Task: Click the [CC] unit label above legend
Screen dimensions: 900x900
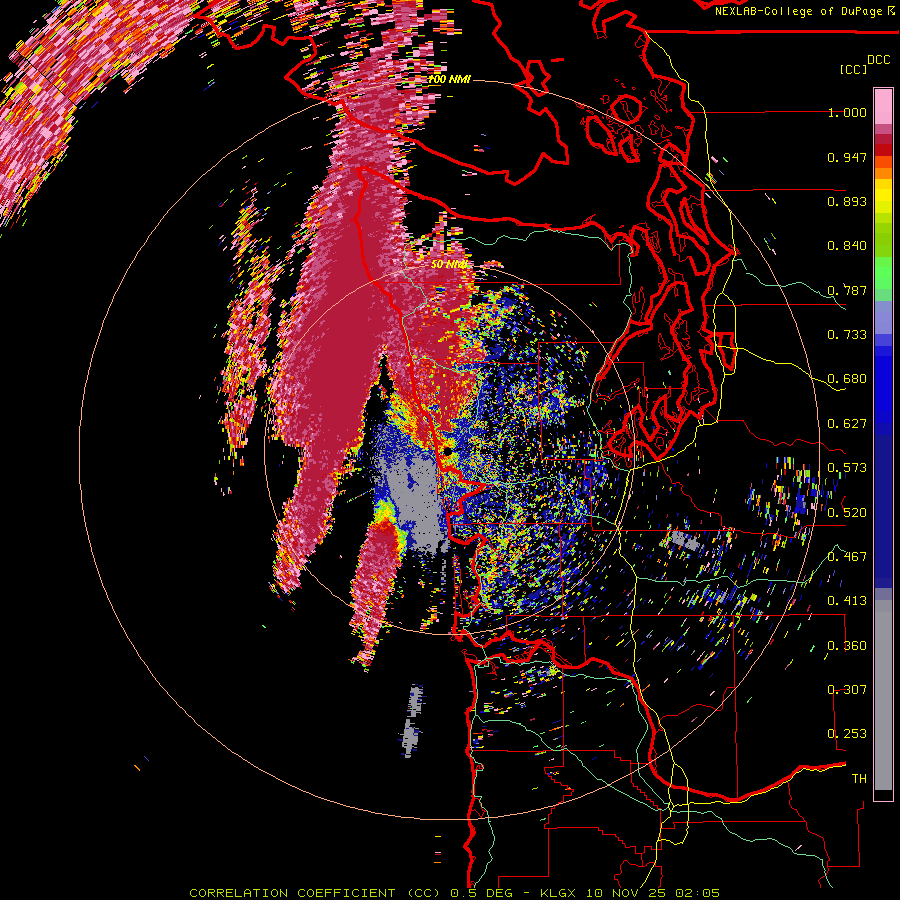Action: 854,69
